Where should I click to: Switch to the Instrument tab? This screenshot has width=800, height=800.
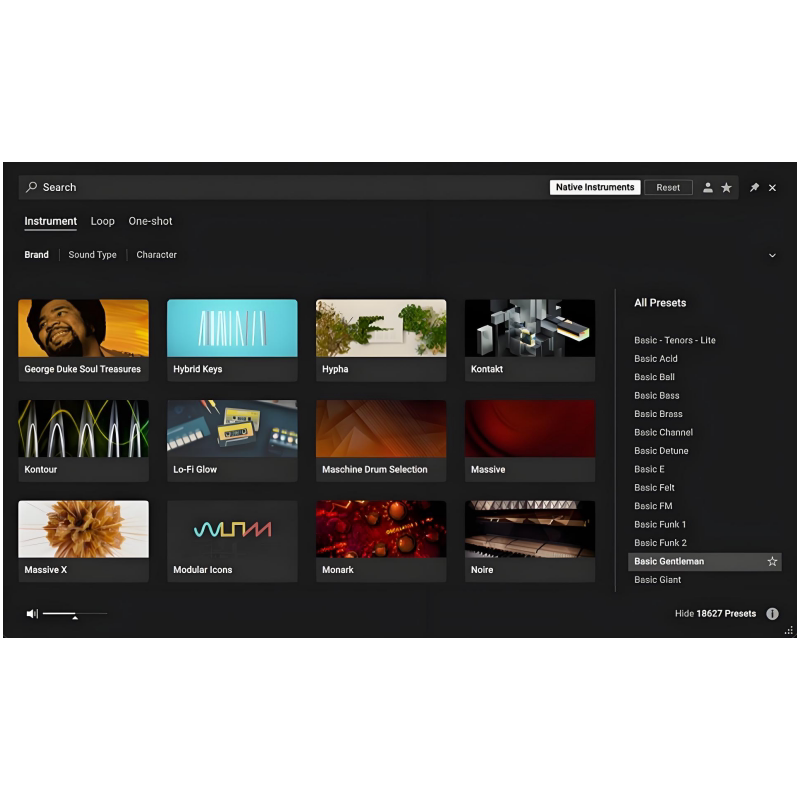click(51, 221)
